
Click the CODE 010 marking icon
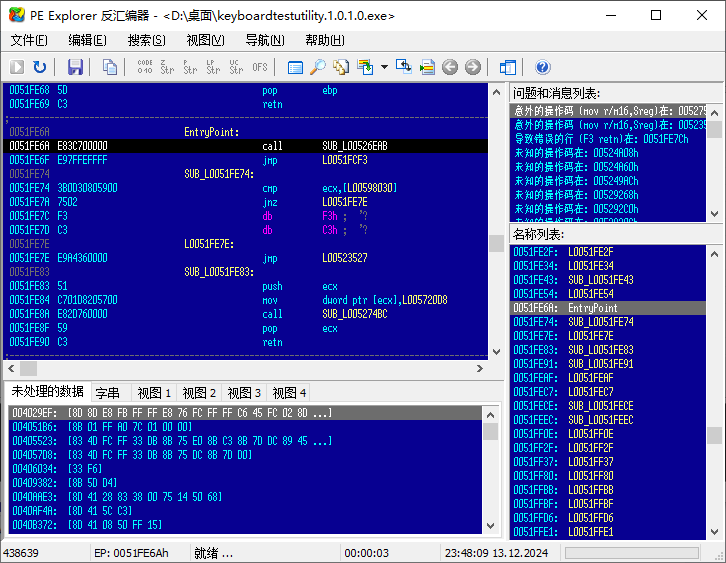(144, 67)
